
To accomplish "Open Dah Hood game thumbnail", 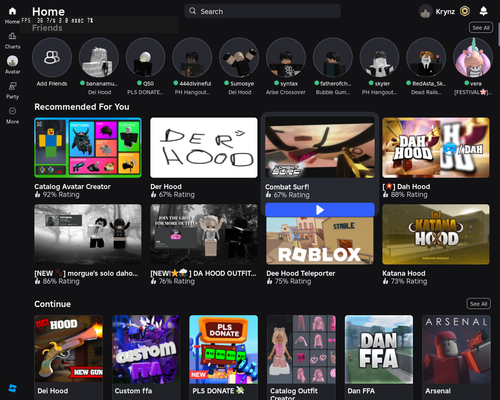I will 436,147.
